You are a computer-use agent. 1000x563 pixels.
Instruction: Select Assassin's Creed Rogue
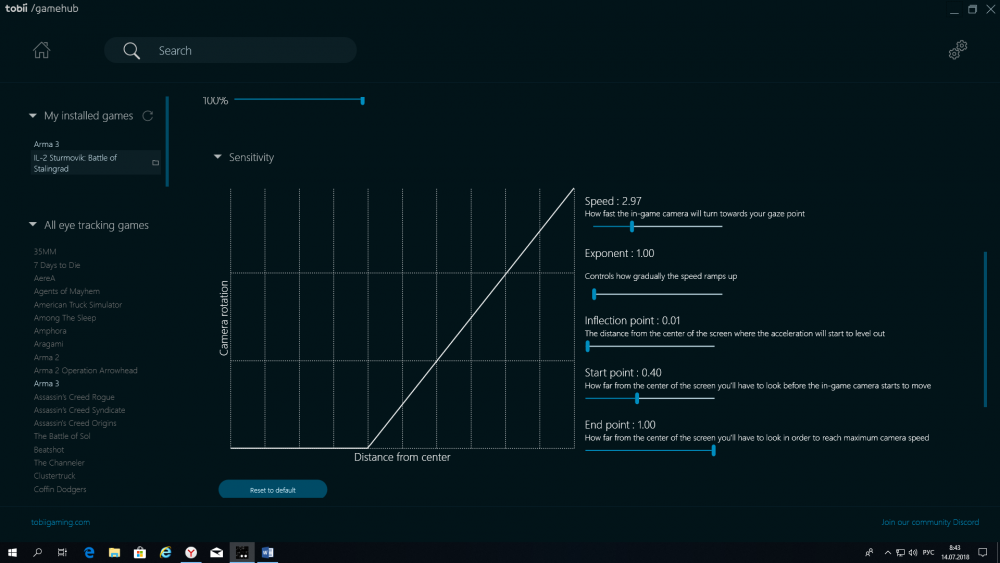(x=74, y=397)
